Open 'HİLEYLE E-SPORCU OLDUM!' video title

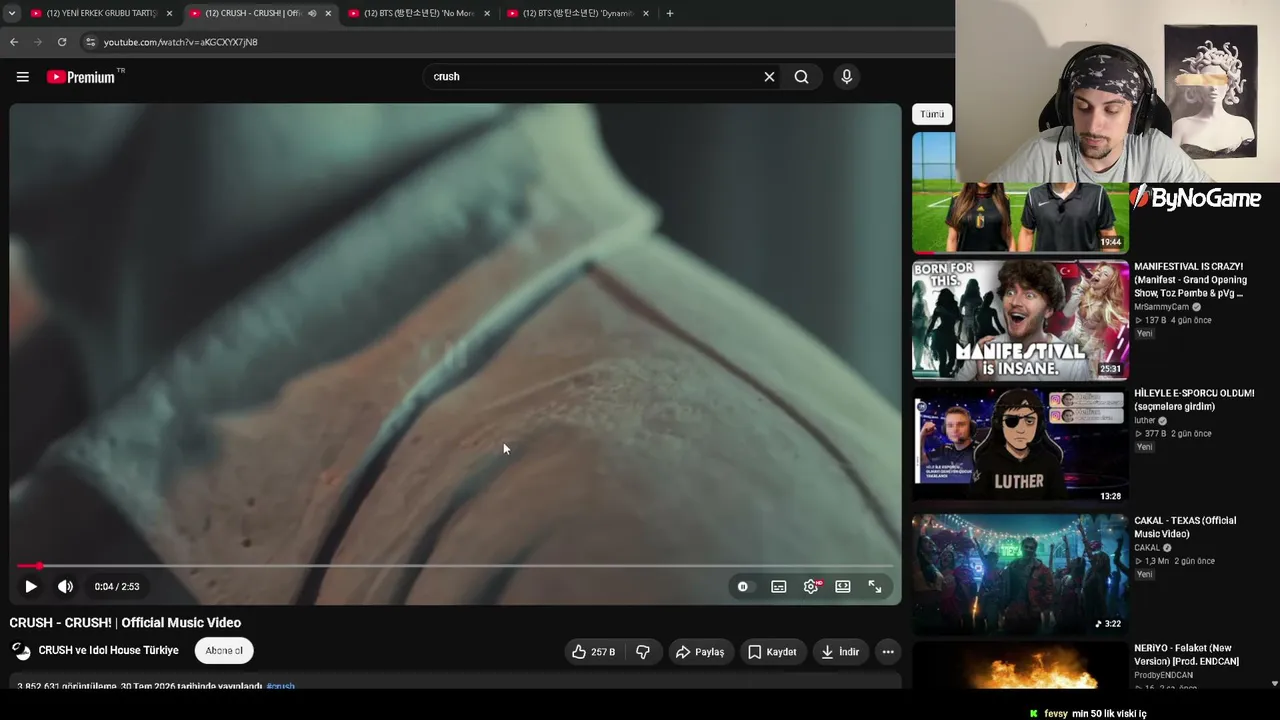pos(1194,400)
